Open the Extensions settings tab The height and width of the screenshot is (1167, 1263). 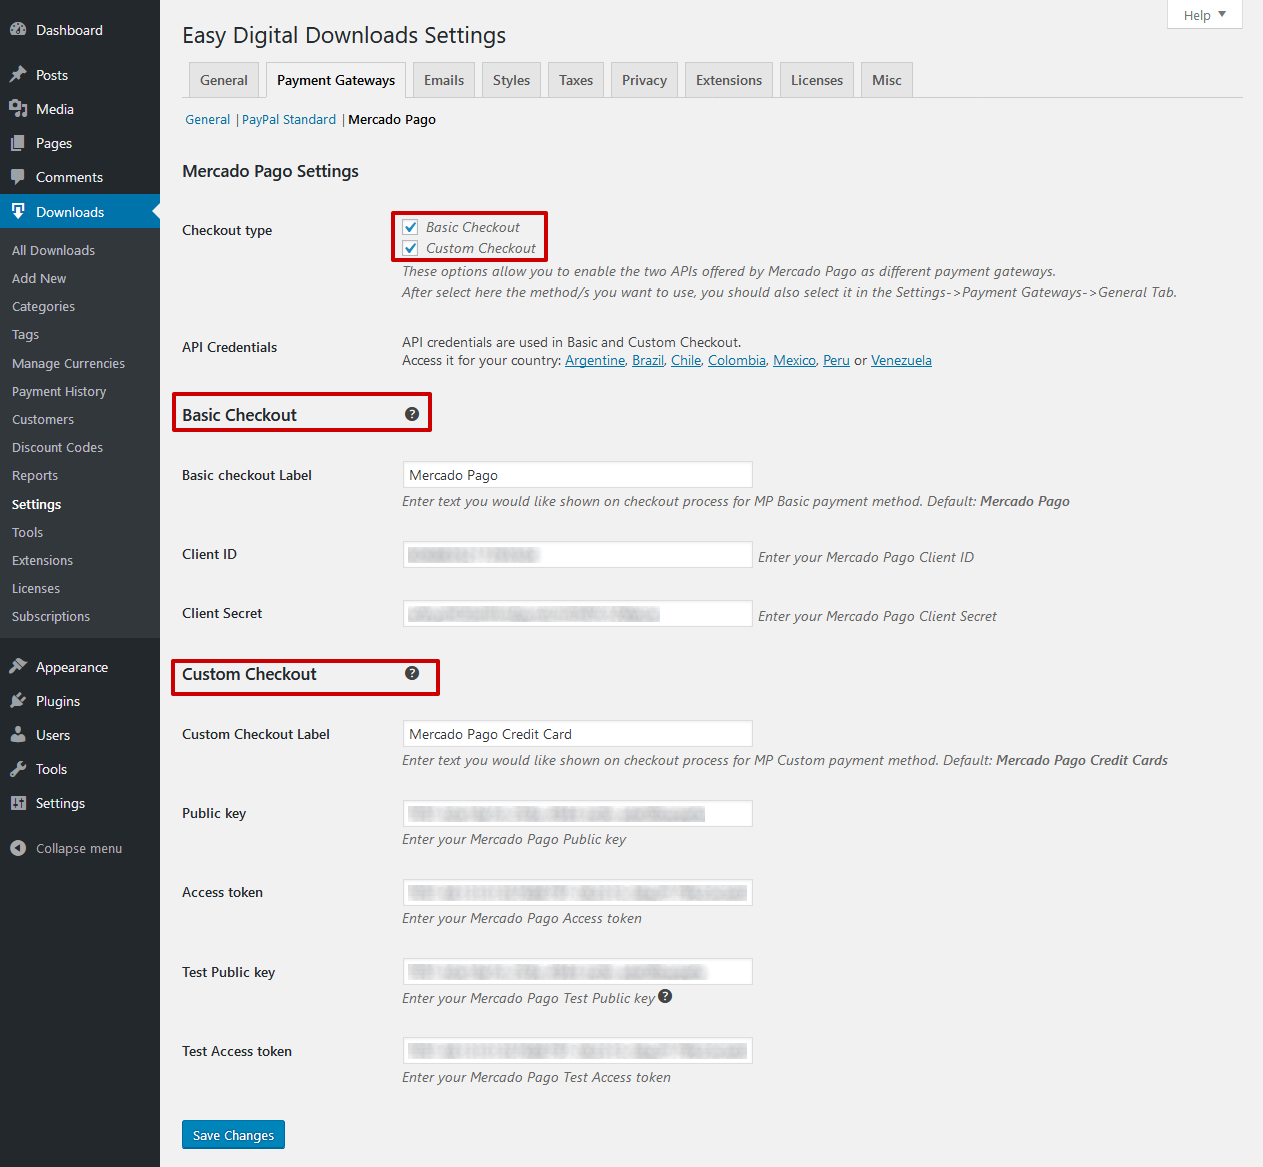coord(729,80)
